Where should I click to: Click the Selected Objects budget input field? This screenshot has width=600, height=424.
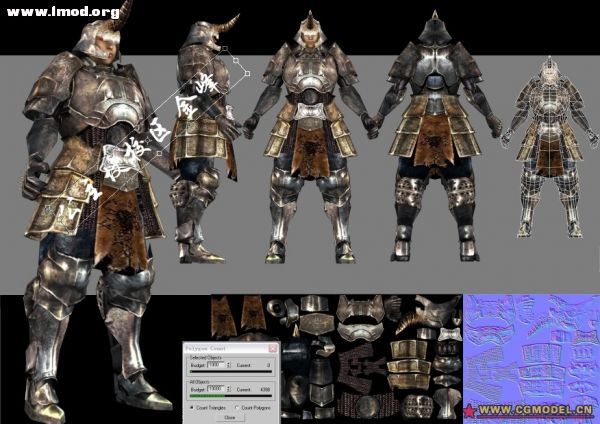(x=213, y=366)
